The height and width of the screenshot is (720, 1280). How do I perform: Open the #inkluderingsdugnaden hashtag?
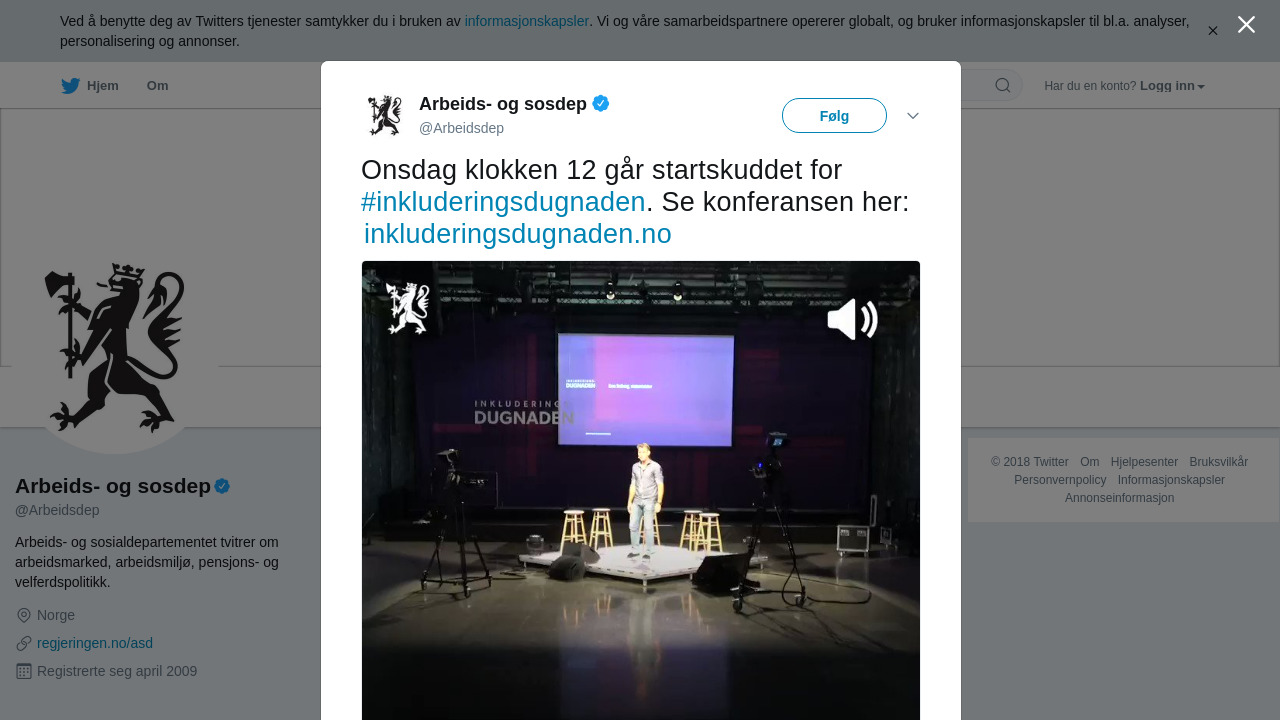[503, 202]
